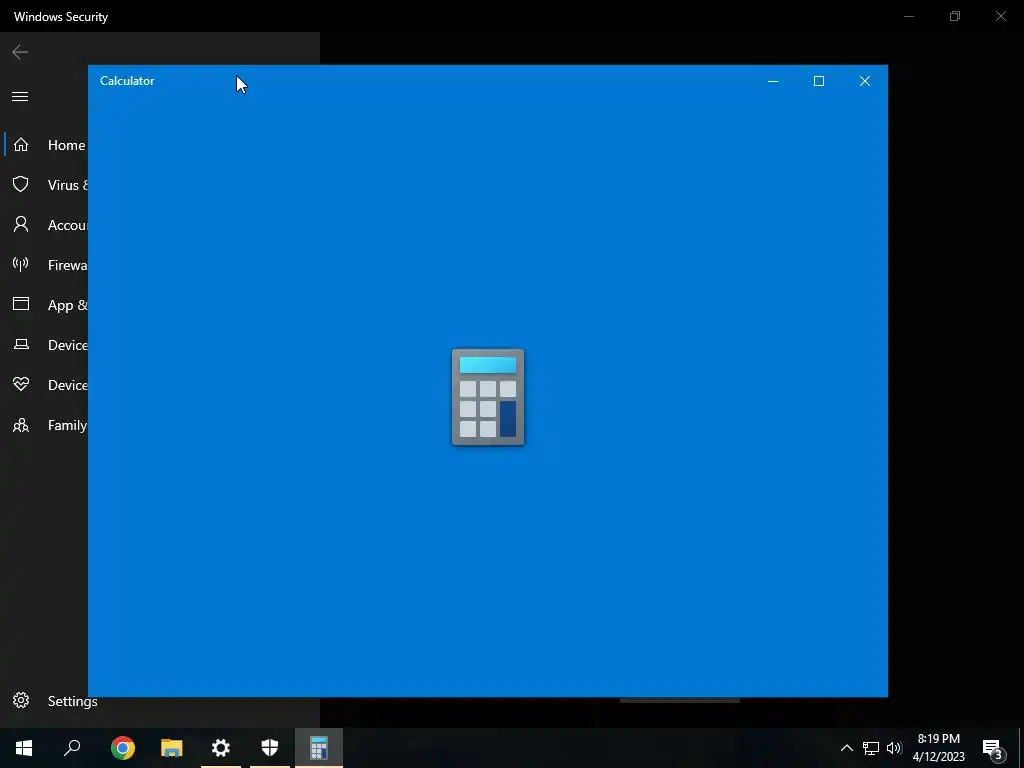Open the volume speaker tray icon
The image size is (1024, 768).
pyautogui.click(x=894, y=748)
